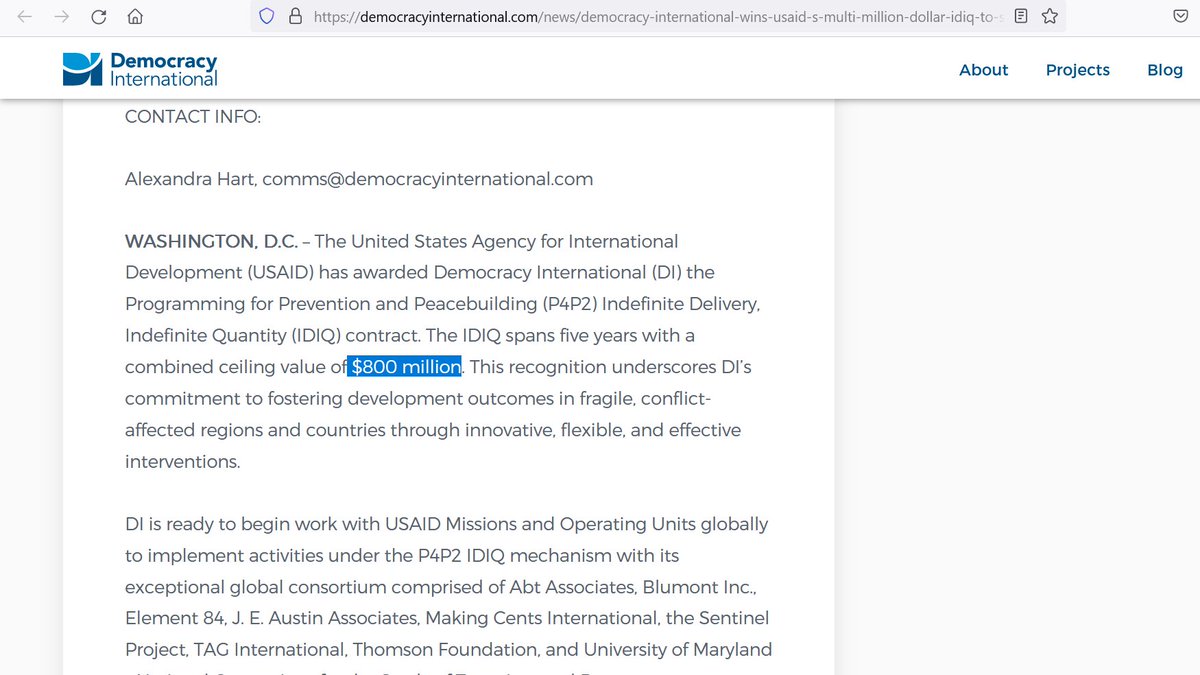Click the name "Alexandra Hart"
The height and width of the screenshot is (675, 1200).
[x=189, y=179]
